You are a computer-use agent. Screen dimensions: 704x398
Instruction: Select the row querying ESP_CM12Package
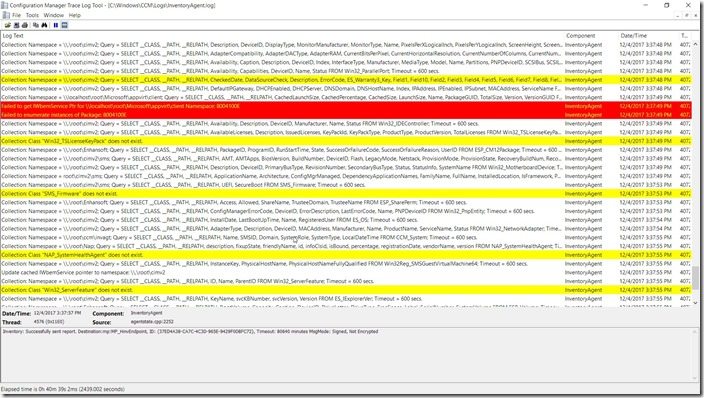(x=346, y=150)
